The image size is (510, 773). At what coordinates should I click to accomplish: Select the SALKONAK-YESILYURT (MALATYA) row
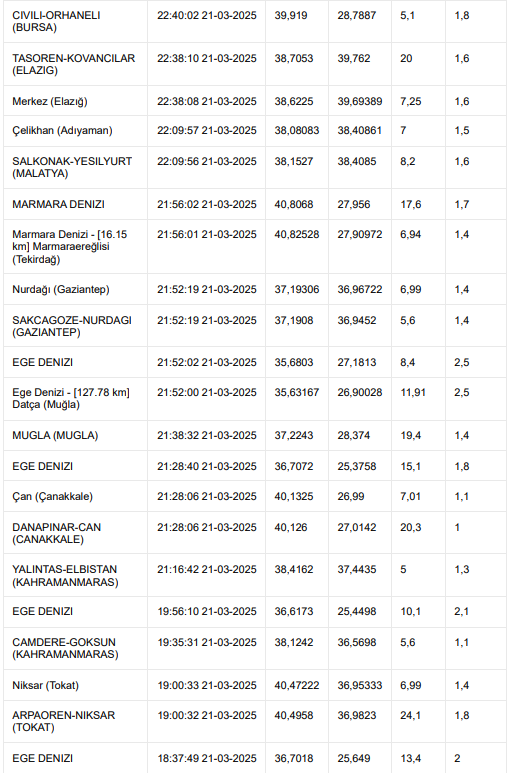pos(255,167)
